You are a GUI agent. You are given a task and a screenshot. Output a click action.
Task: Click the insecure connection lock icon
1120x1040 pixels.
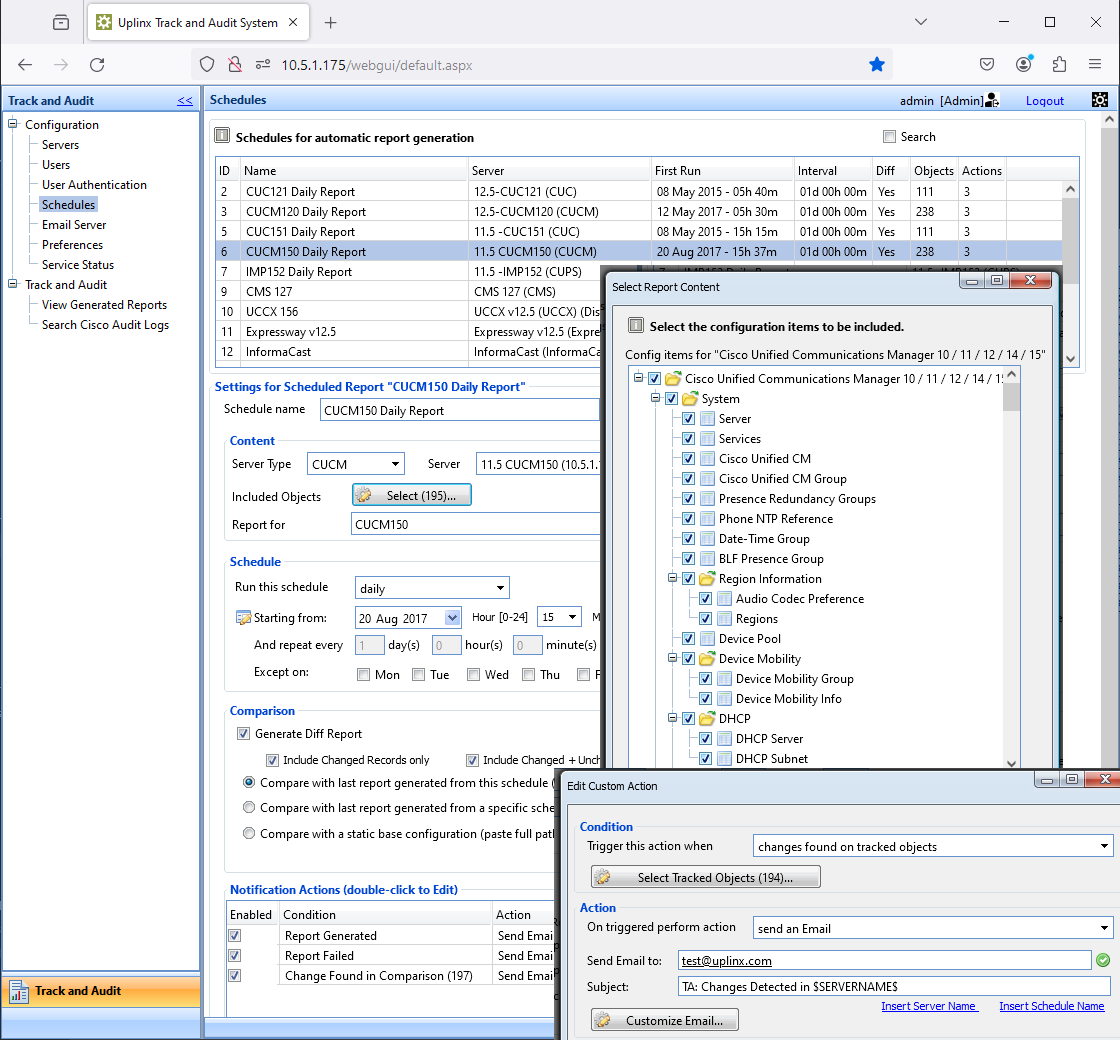[234, 65]
